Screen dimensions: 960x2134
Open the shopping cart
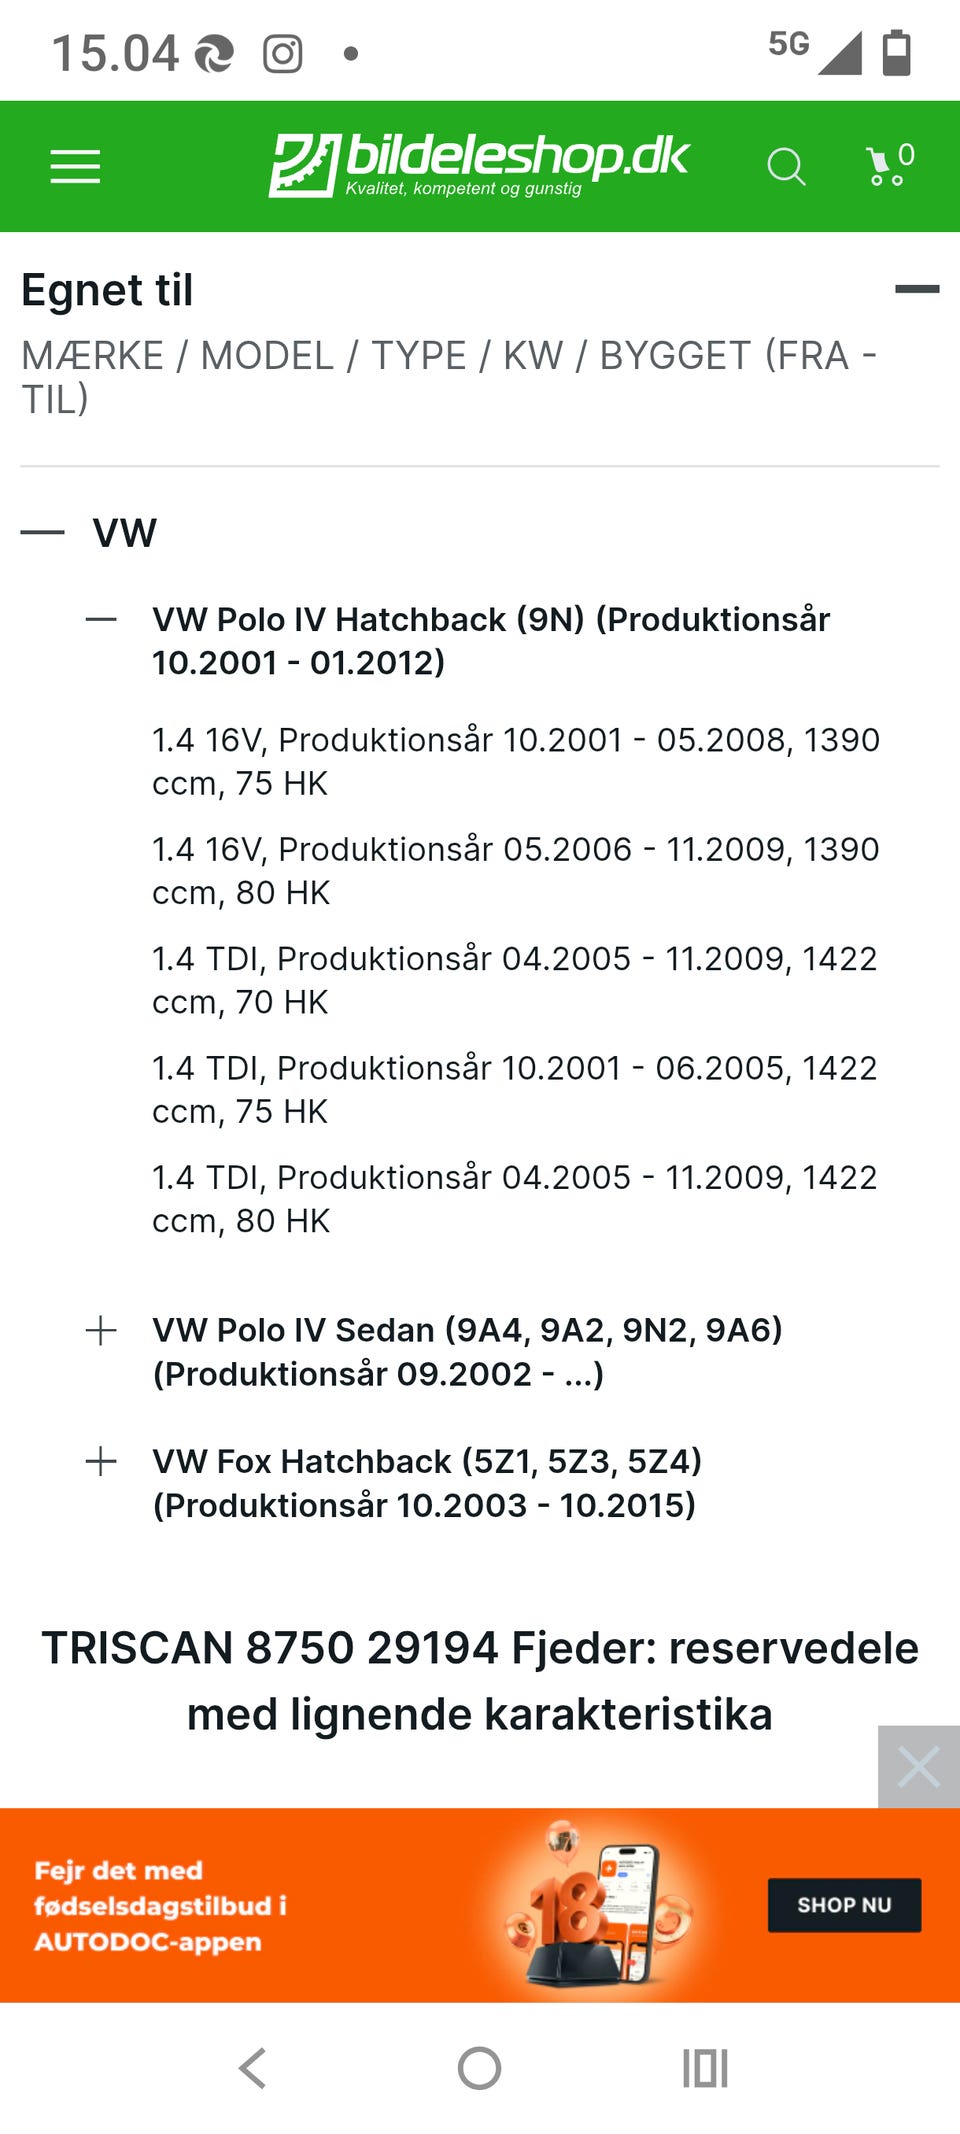[x=890, y=165]
